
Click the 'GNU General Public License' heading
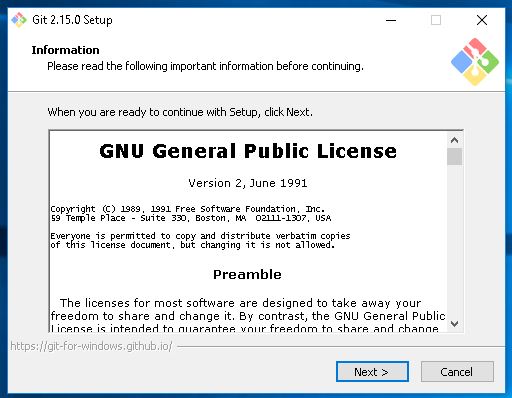pyautogui.click(x=248, y=151)
